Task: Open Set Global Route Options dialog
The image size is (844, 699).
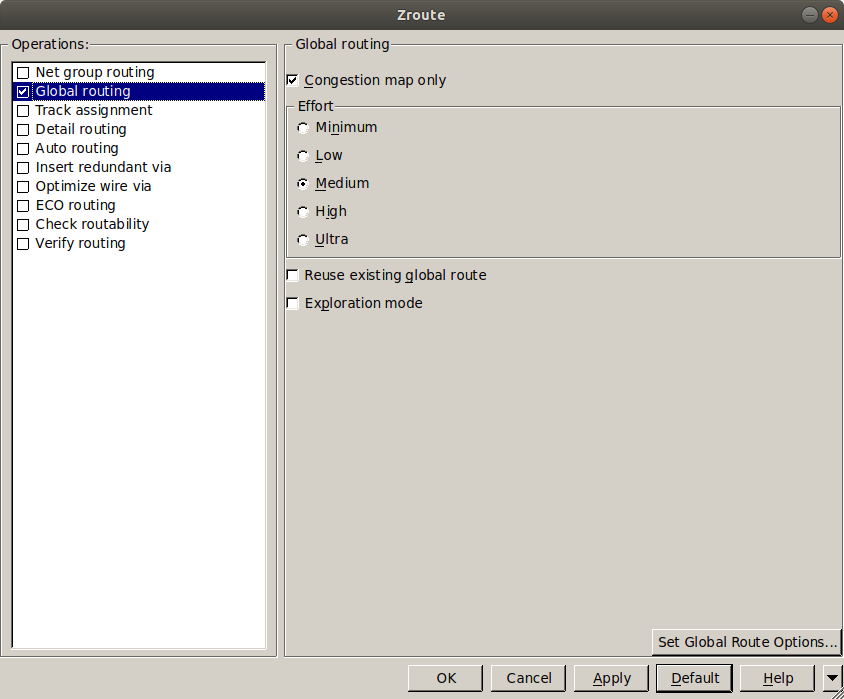Action: click(747, 642)
